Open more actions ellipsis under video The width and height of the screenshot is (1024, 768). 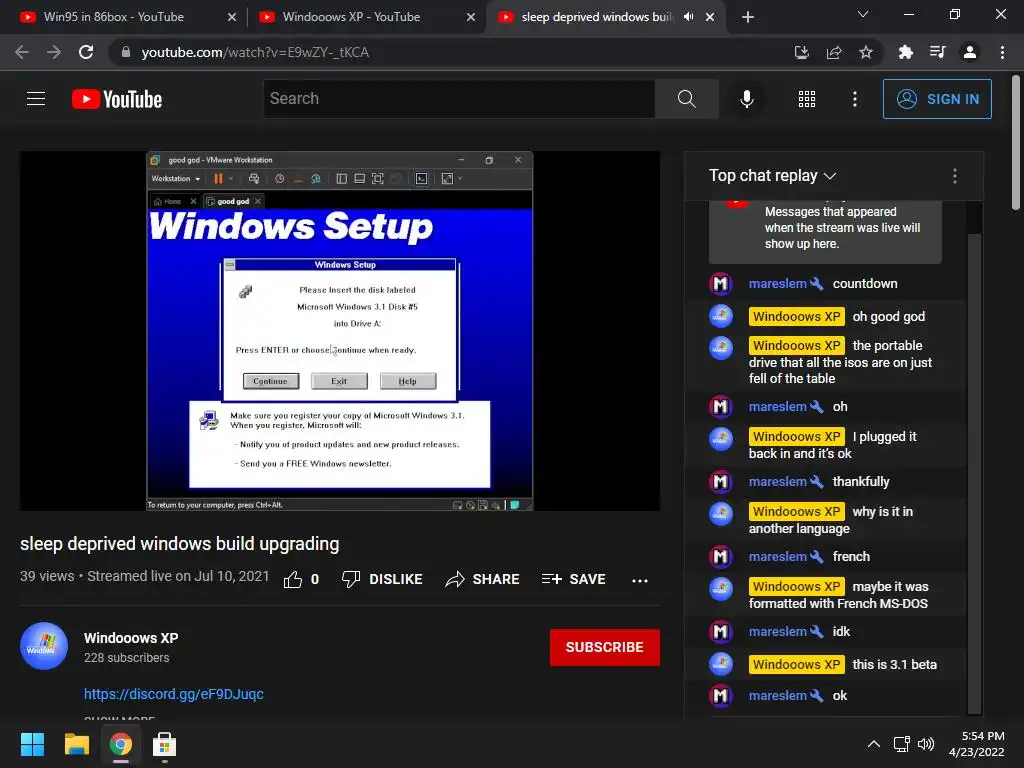pos(639,580)
